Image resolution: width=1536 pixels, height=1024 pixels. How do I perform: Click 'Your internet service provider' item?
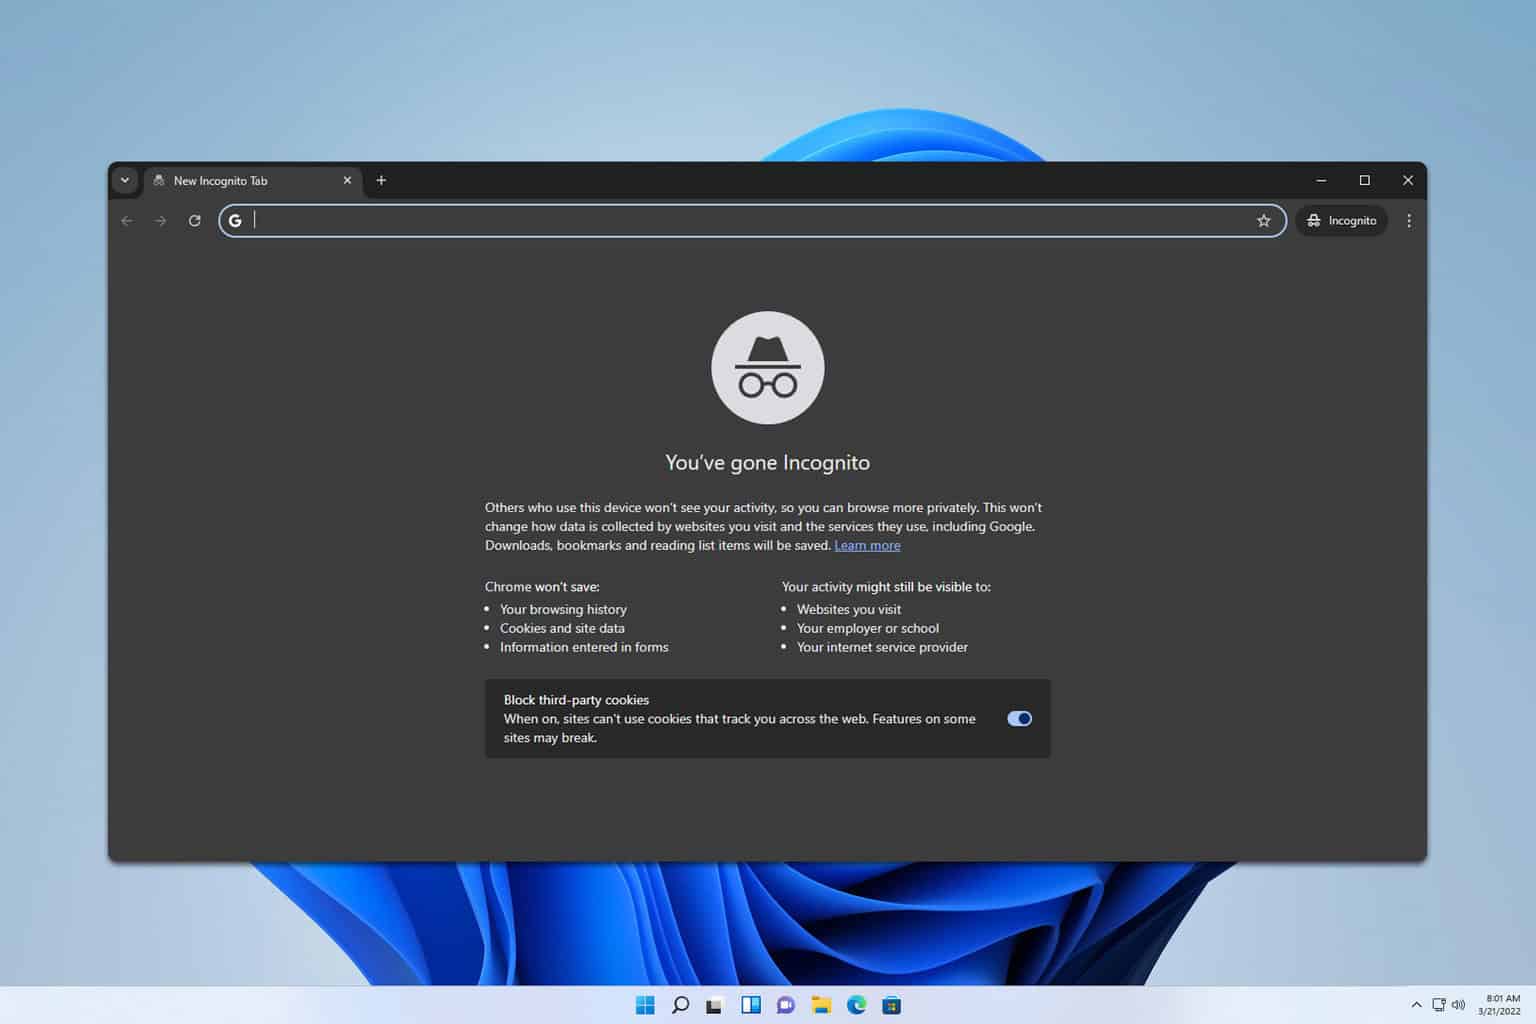coord(882,647)
